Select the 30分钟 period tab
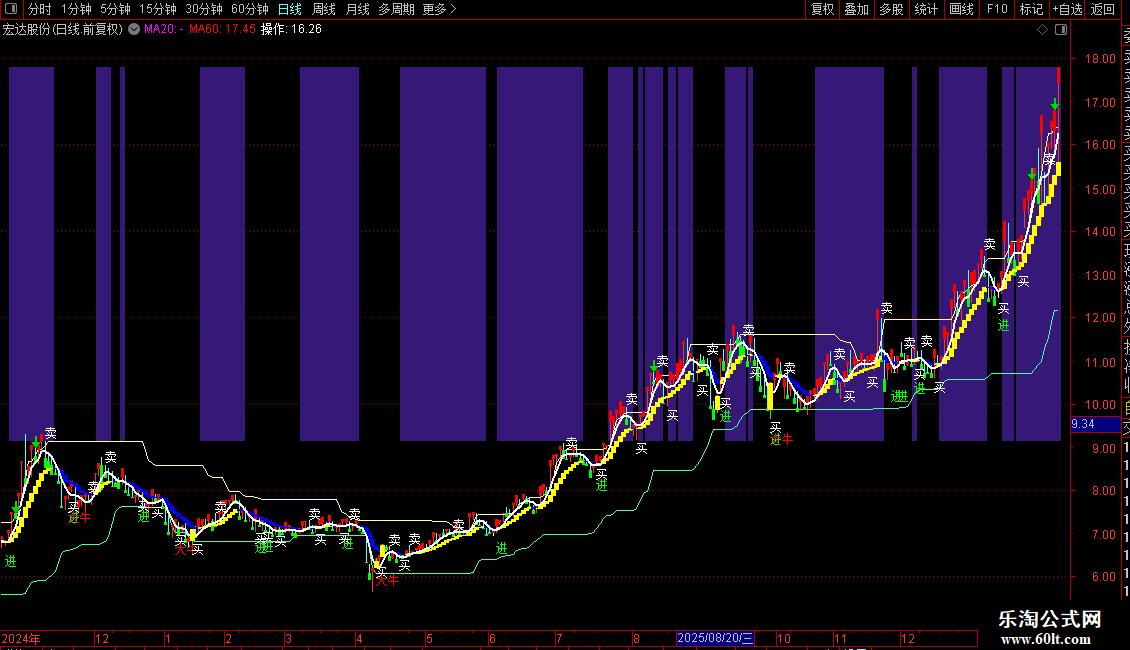1130x650 pixels. pos(204,9)
